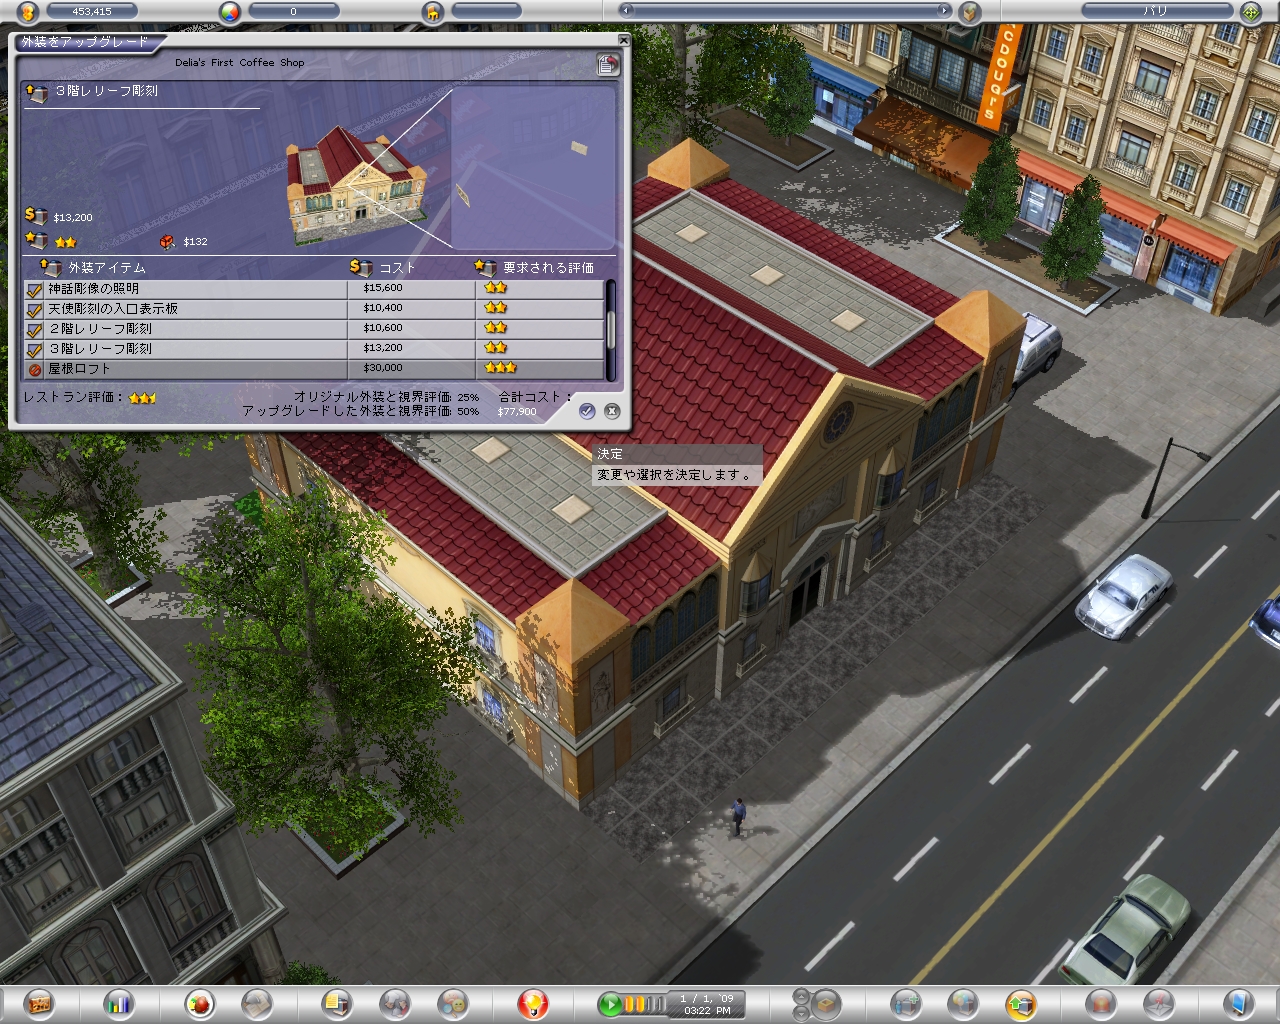This screenshot has width=1280, height=1024.
Task: Click the upgrade detail zoom preview
Action: (x=532, y=168)
